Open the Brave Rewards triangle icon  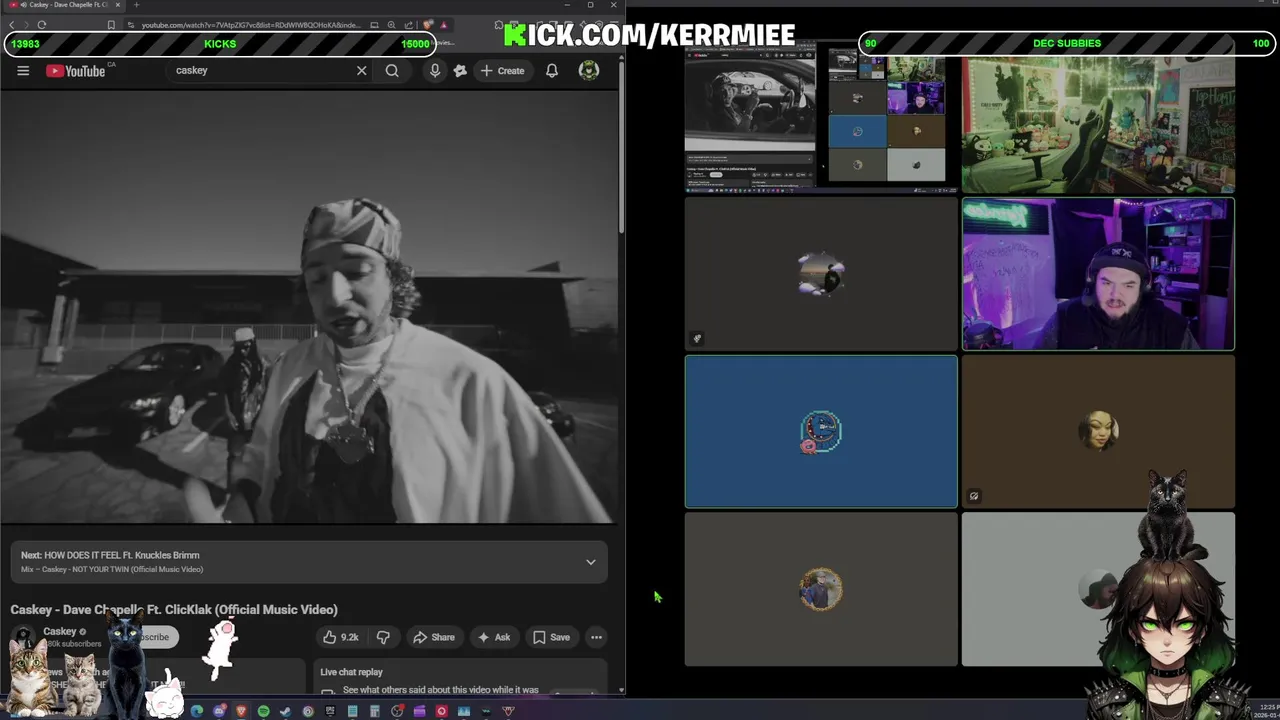click(x=443, y=25)
